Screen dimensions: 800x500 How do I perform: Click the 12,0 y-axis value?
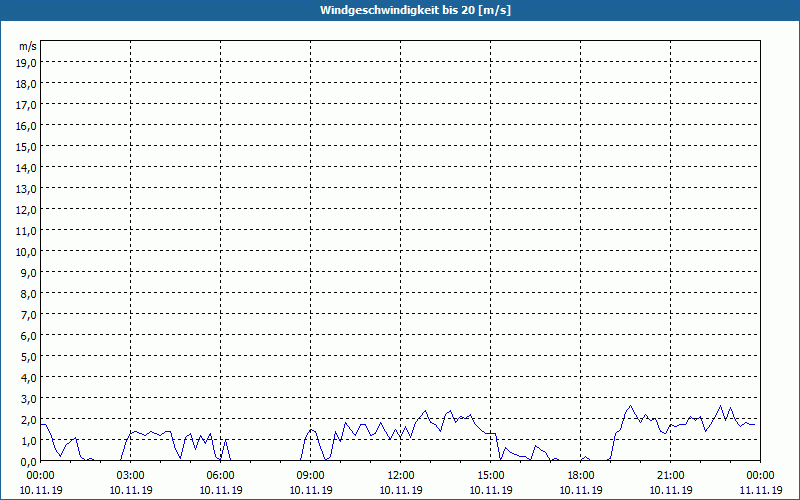(x=26, y=209)
